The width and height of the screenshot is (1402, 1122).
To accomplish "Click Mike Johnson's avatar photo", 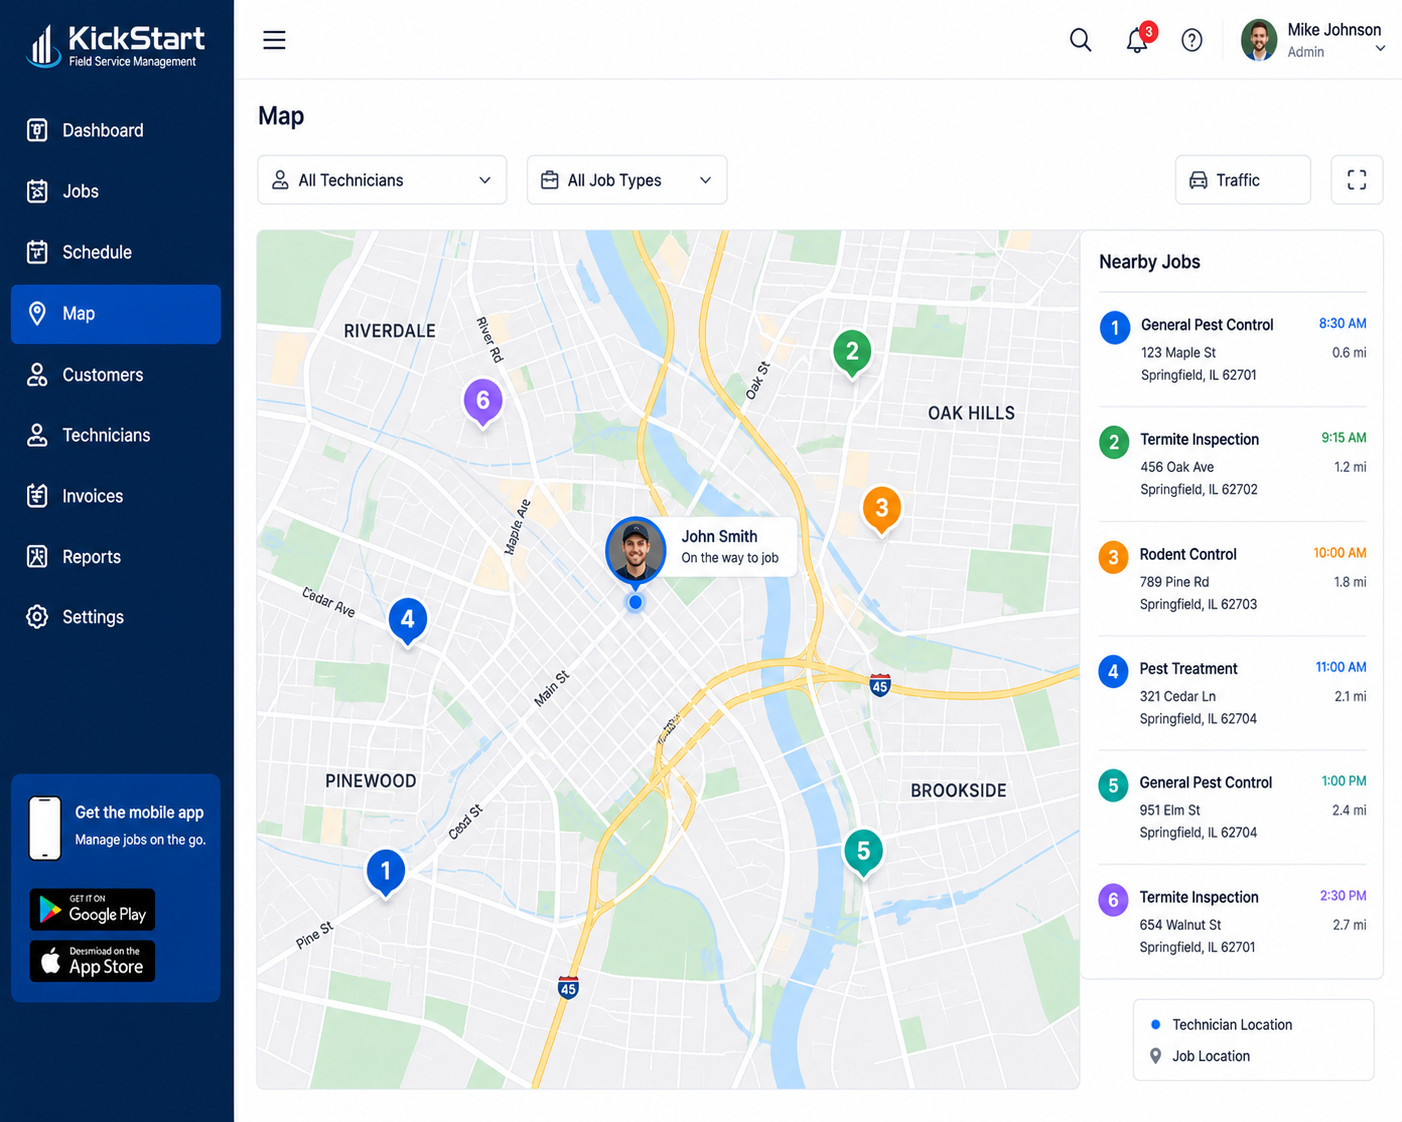I will [1259, 40].
